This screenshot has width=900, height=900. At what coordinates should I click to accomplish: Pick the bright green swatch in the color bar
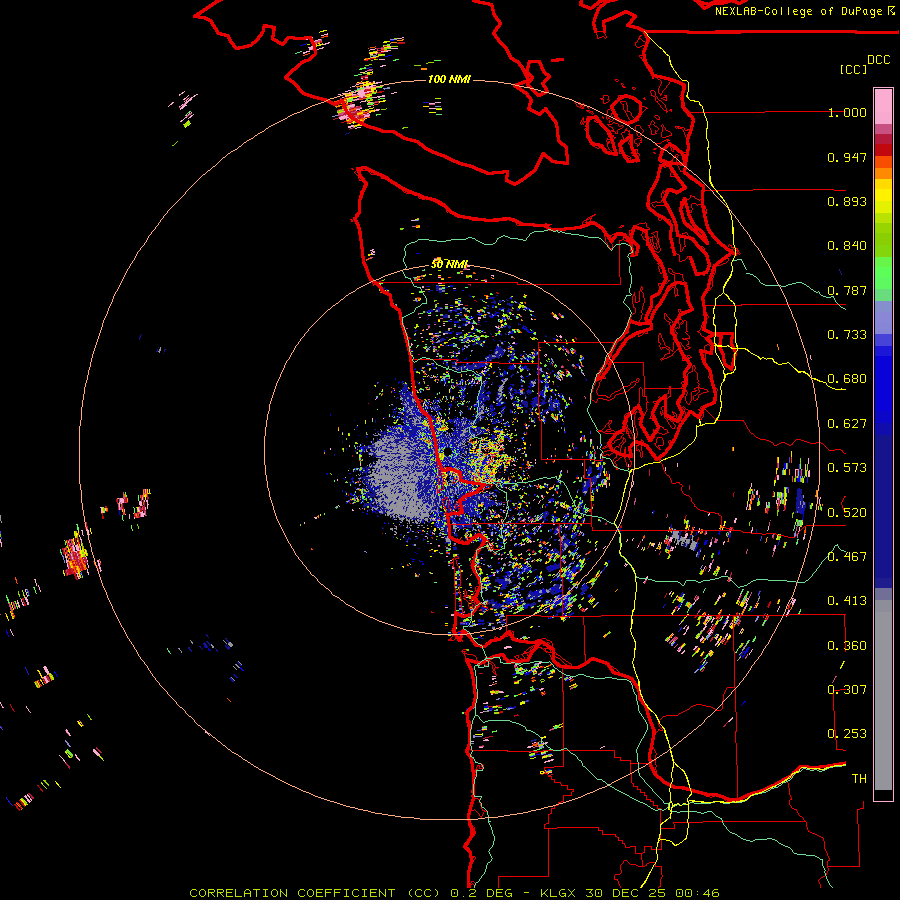[x=883, y=273]
